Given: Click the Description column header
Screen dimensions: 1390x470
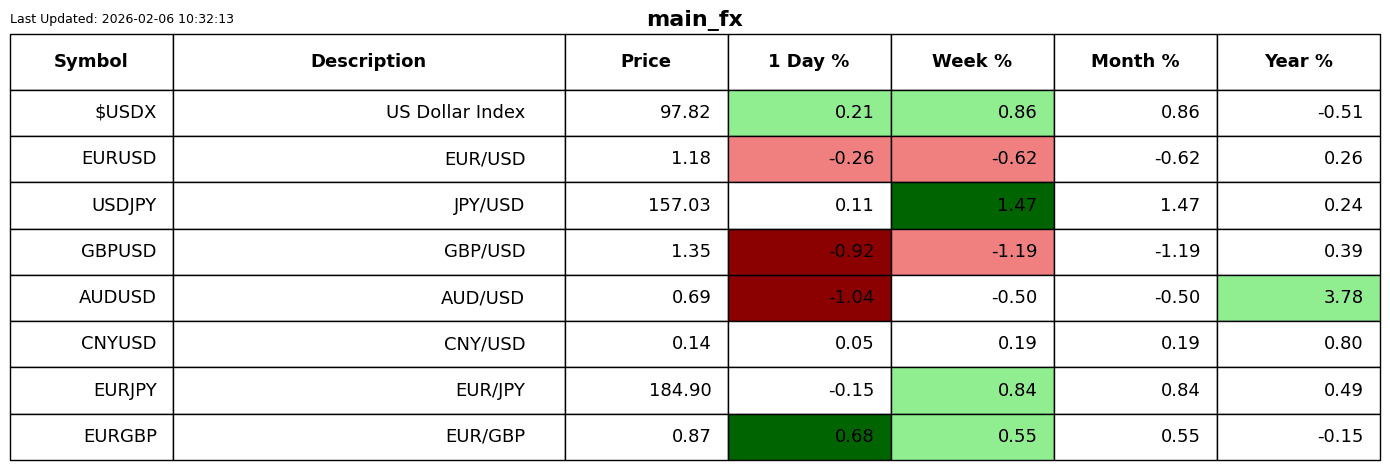Looking at the screenshot, I should (x=368, y=62).
